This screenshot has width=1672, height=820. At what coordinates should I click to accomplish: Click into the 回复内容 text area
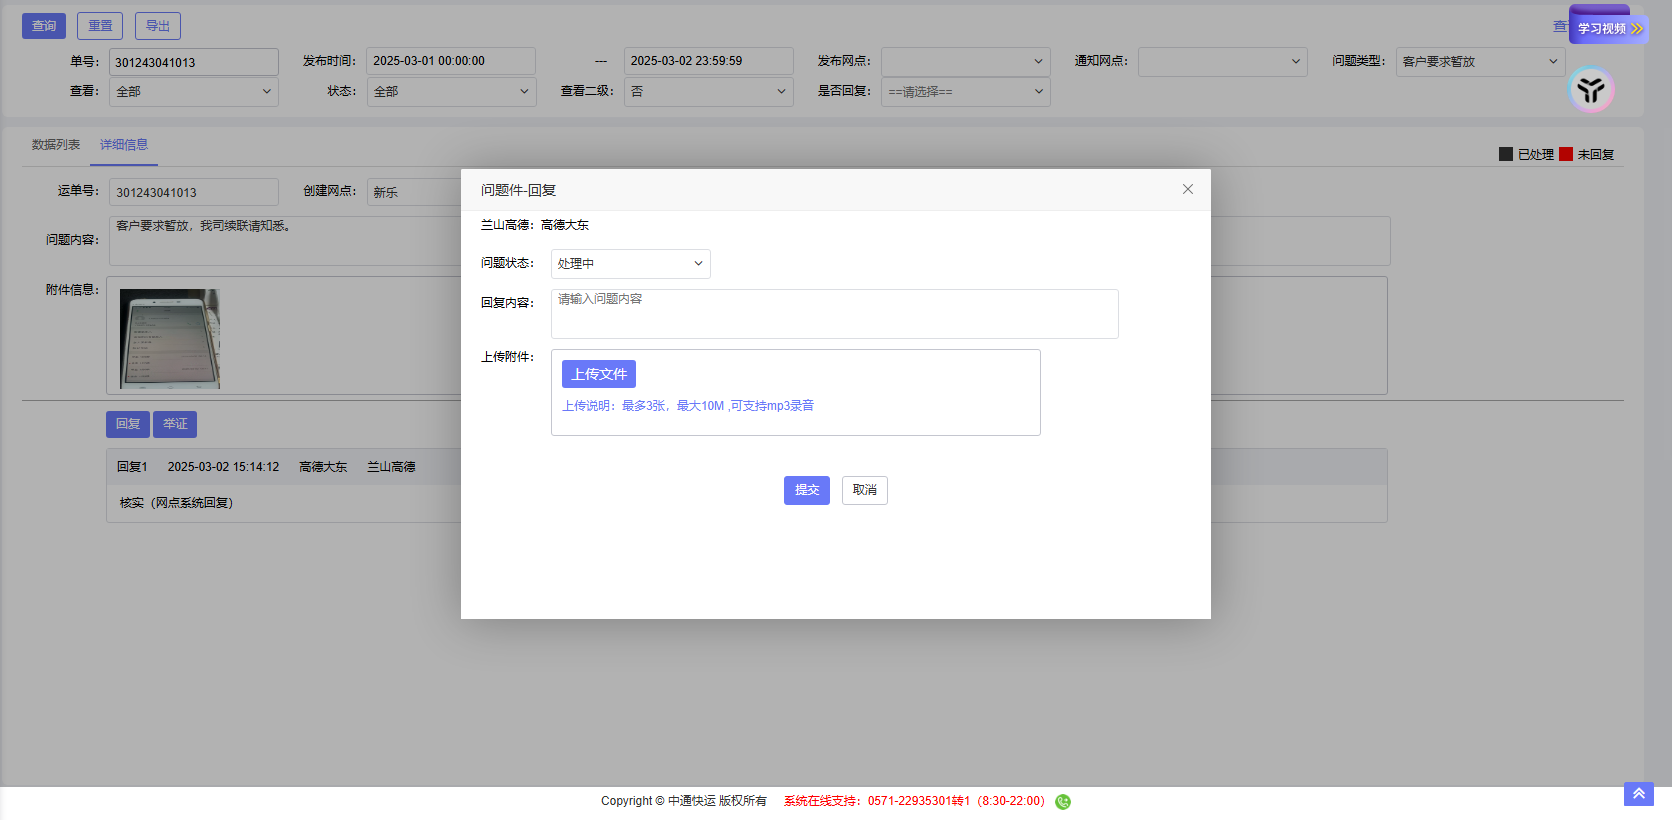[834, 314]
